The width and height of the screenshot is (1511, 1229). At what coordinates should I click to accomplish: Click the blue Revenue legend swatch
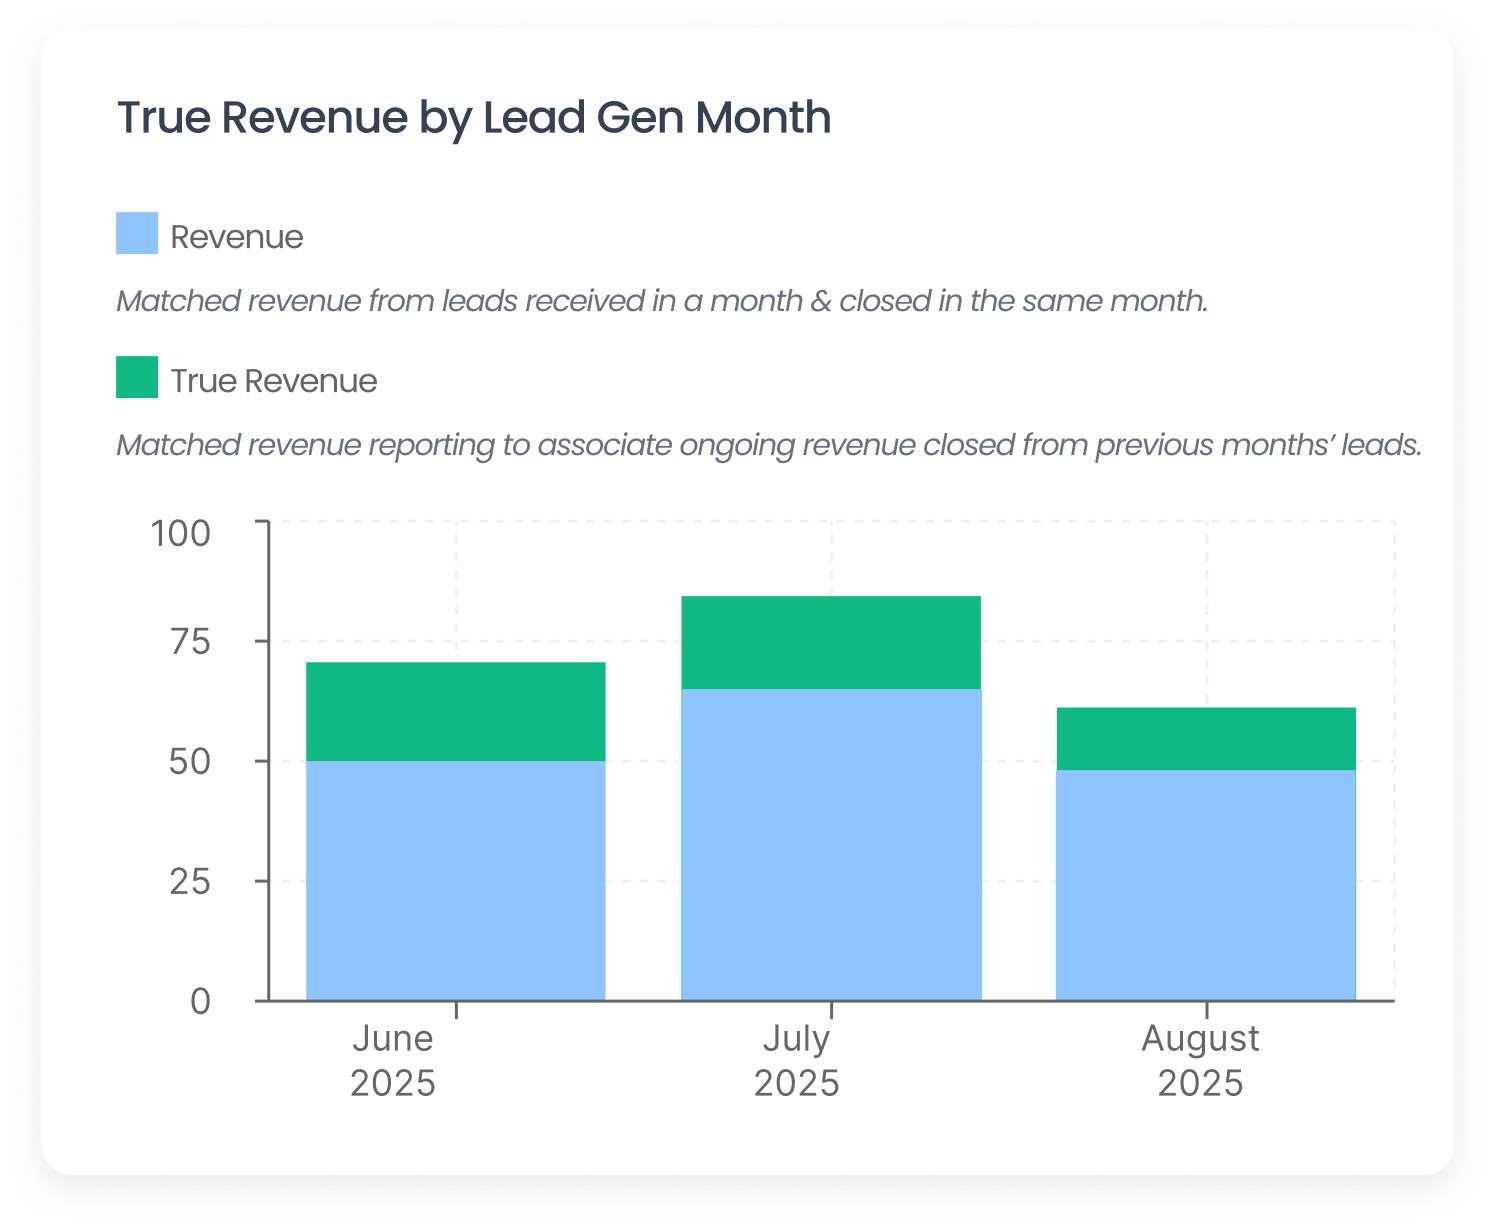click(137, 233)
